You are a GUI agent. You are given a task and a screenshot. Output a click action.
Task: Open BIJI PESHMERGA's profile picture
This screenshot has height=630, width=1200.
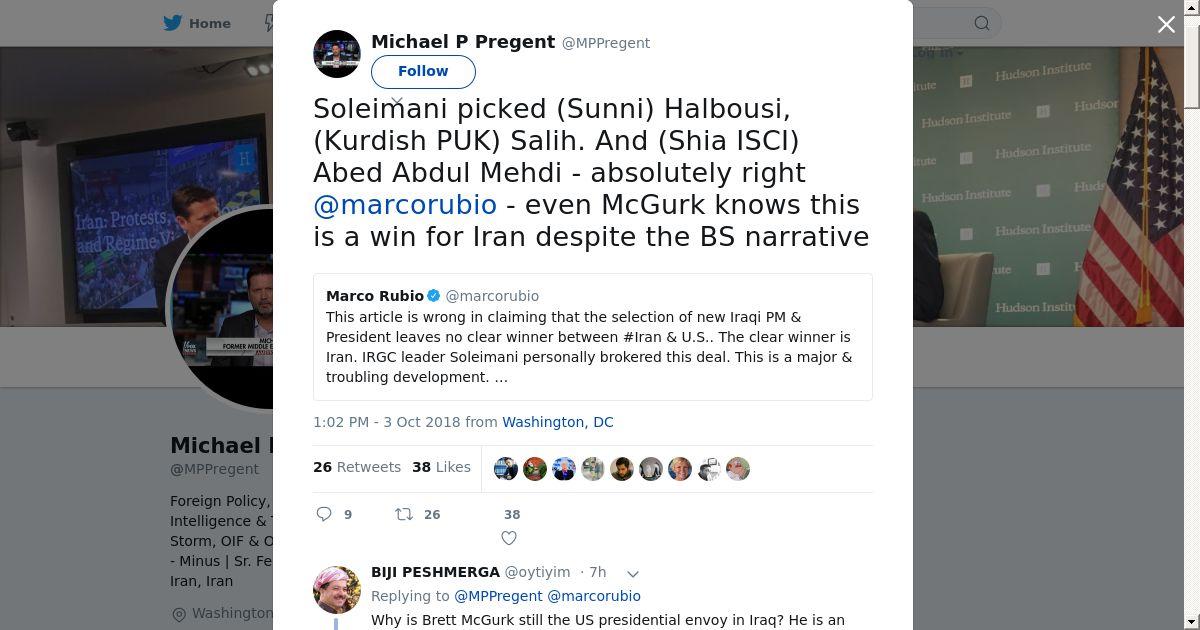pyautogui.click(x=337, y=589)
